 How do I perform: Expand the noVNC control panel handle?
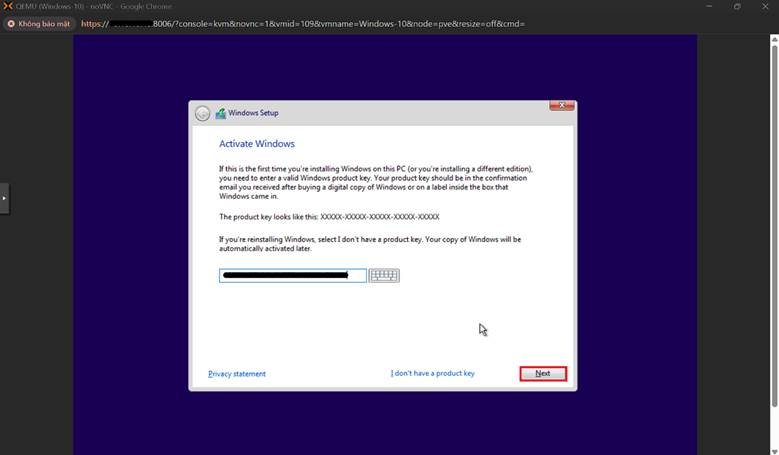click(x=4, y=198)
